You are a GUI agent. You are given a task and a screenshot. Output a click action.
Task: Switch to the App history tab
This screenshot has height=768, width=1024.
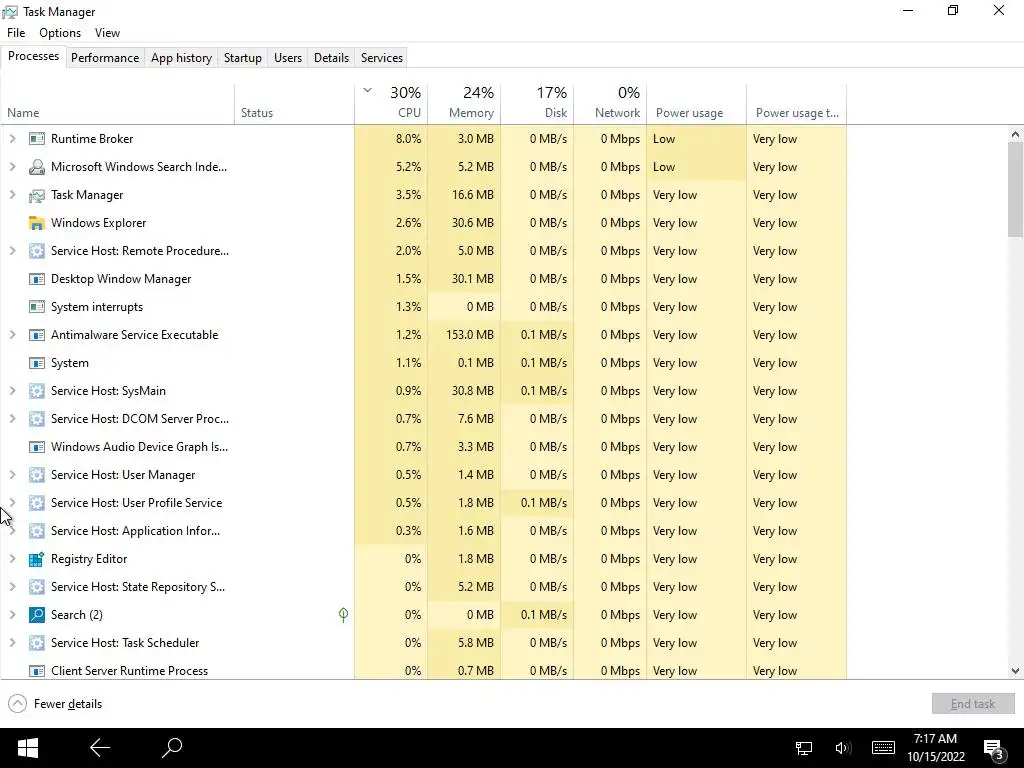click(x=182, y=57)
